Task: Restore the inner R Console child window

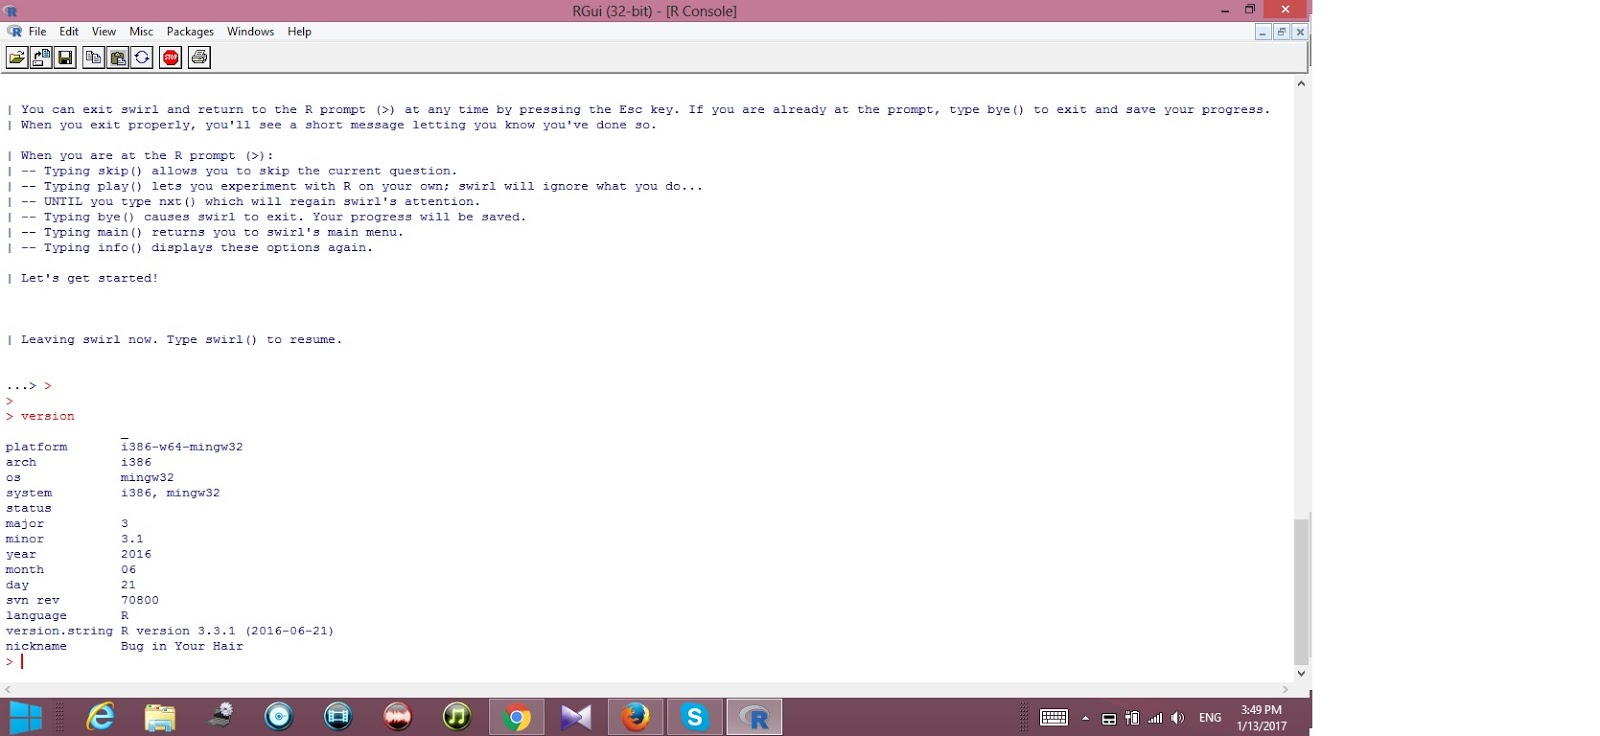Action: click(x=1281, y=32)
